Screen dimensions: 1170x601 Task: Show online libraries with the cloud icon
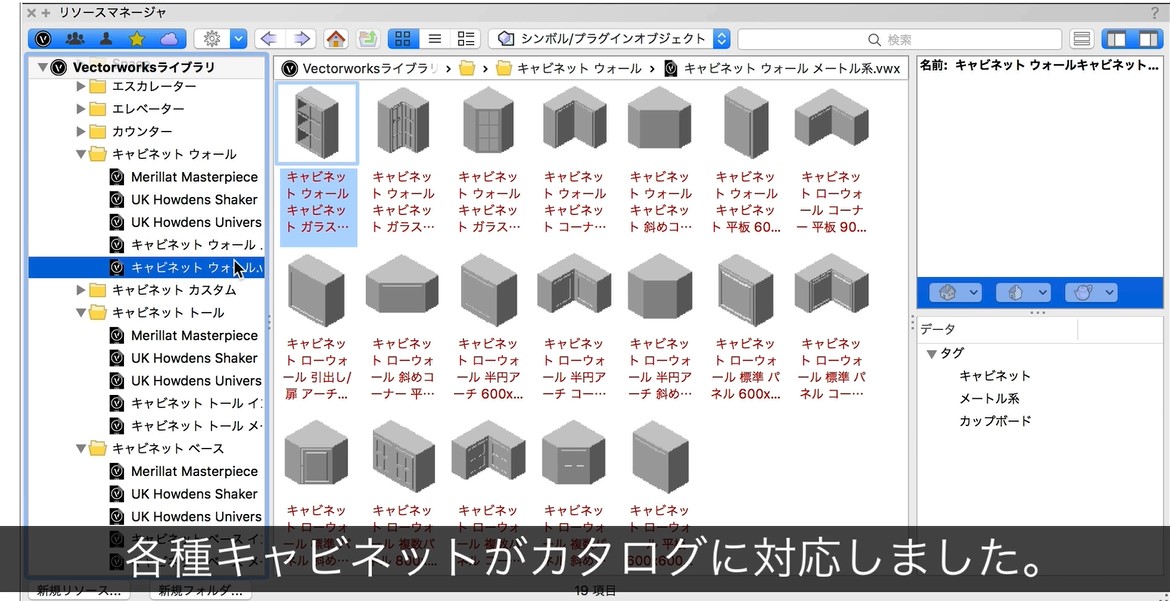(168, 39)
